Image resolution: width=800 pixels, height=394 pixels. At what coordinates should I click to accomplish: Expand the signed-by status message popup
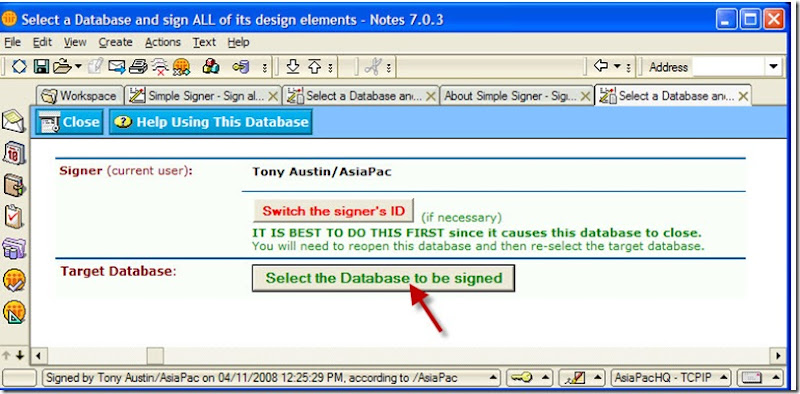point(492,378)
